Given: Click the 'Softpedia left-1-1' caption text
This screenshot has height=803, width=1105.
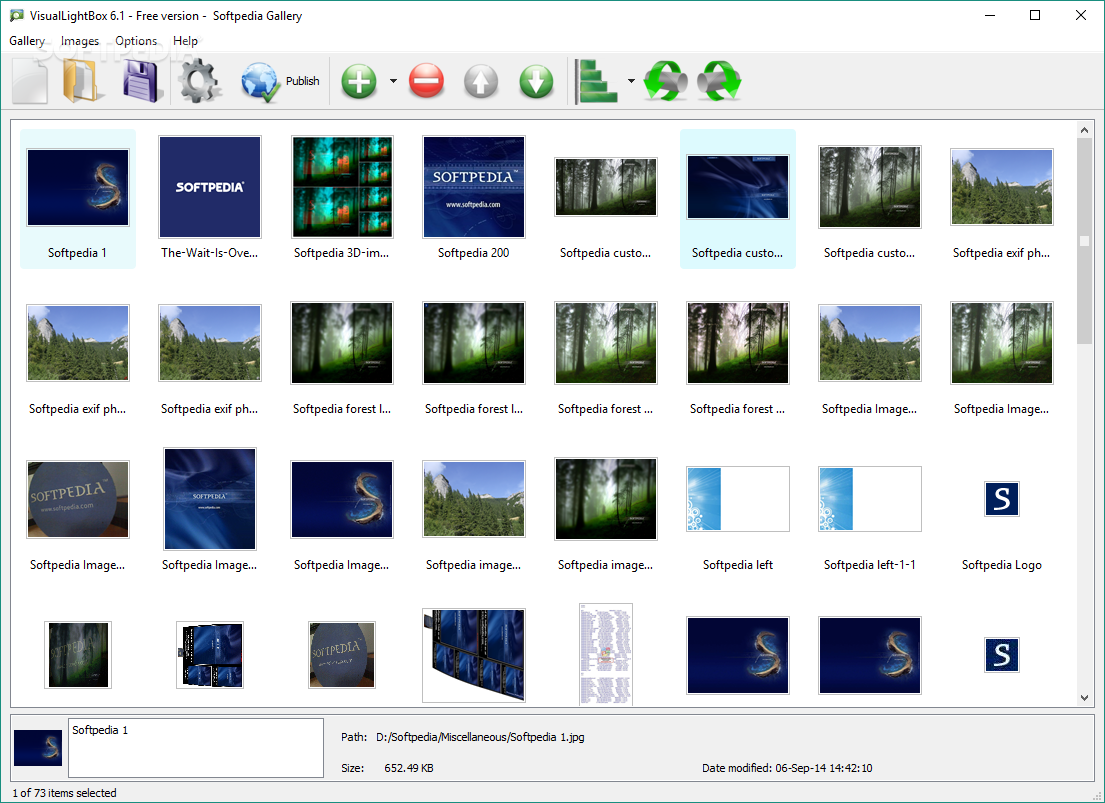Looking at the screenshot, I should point(870,565).
